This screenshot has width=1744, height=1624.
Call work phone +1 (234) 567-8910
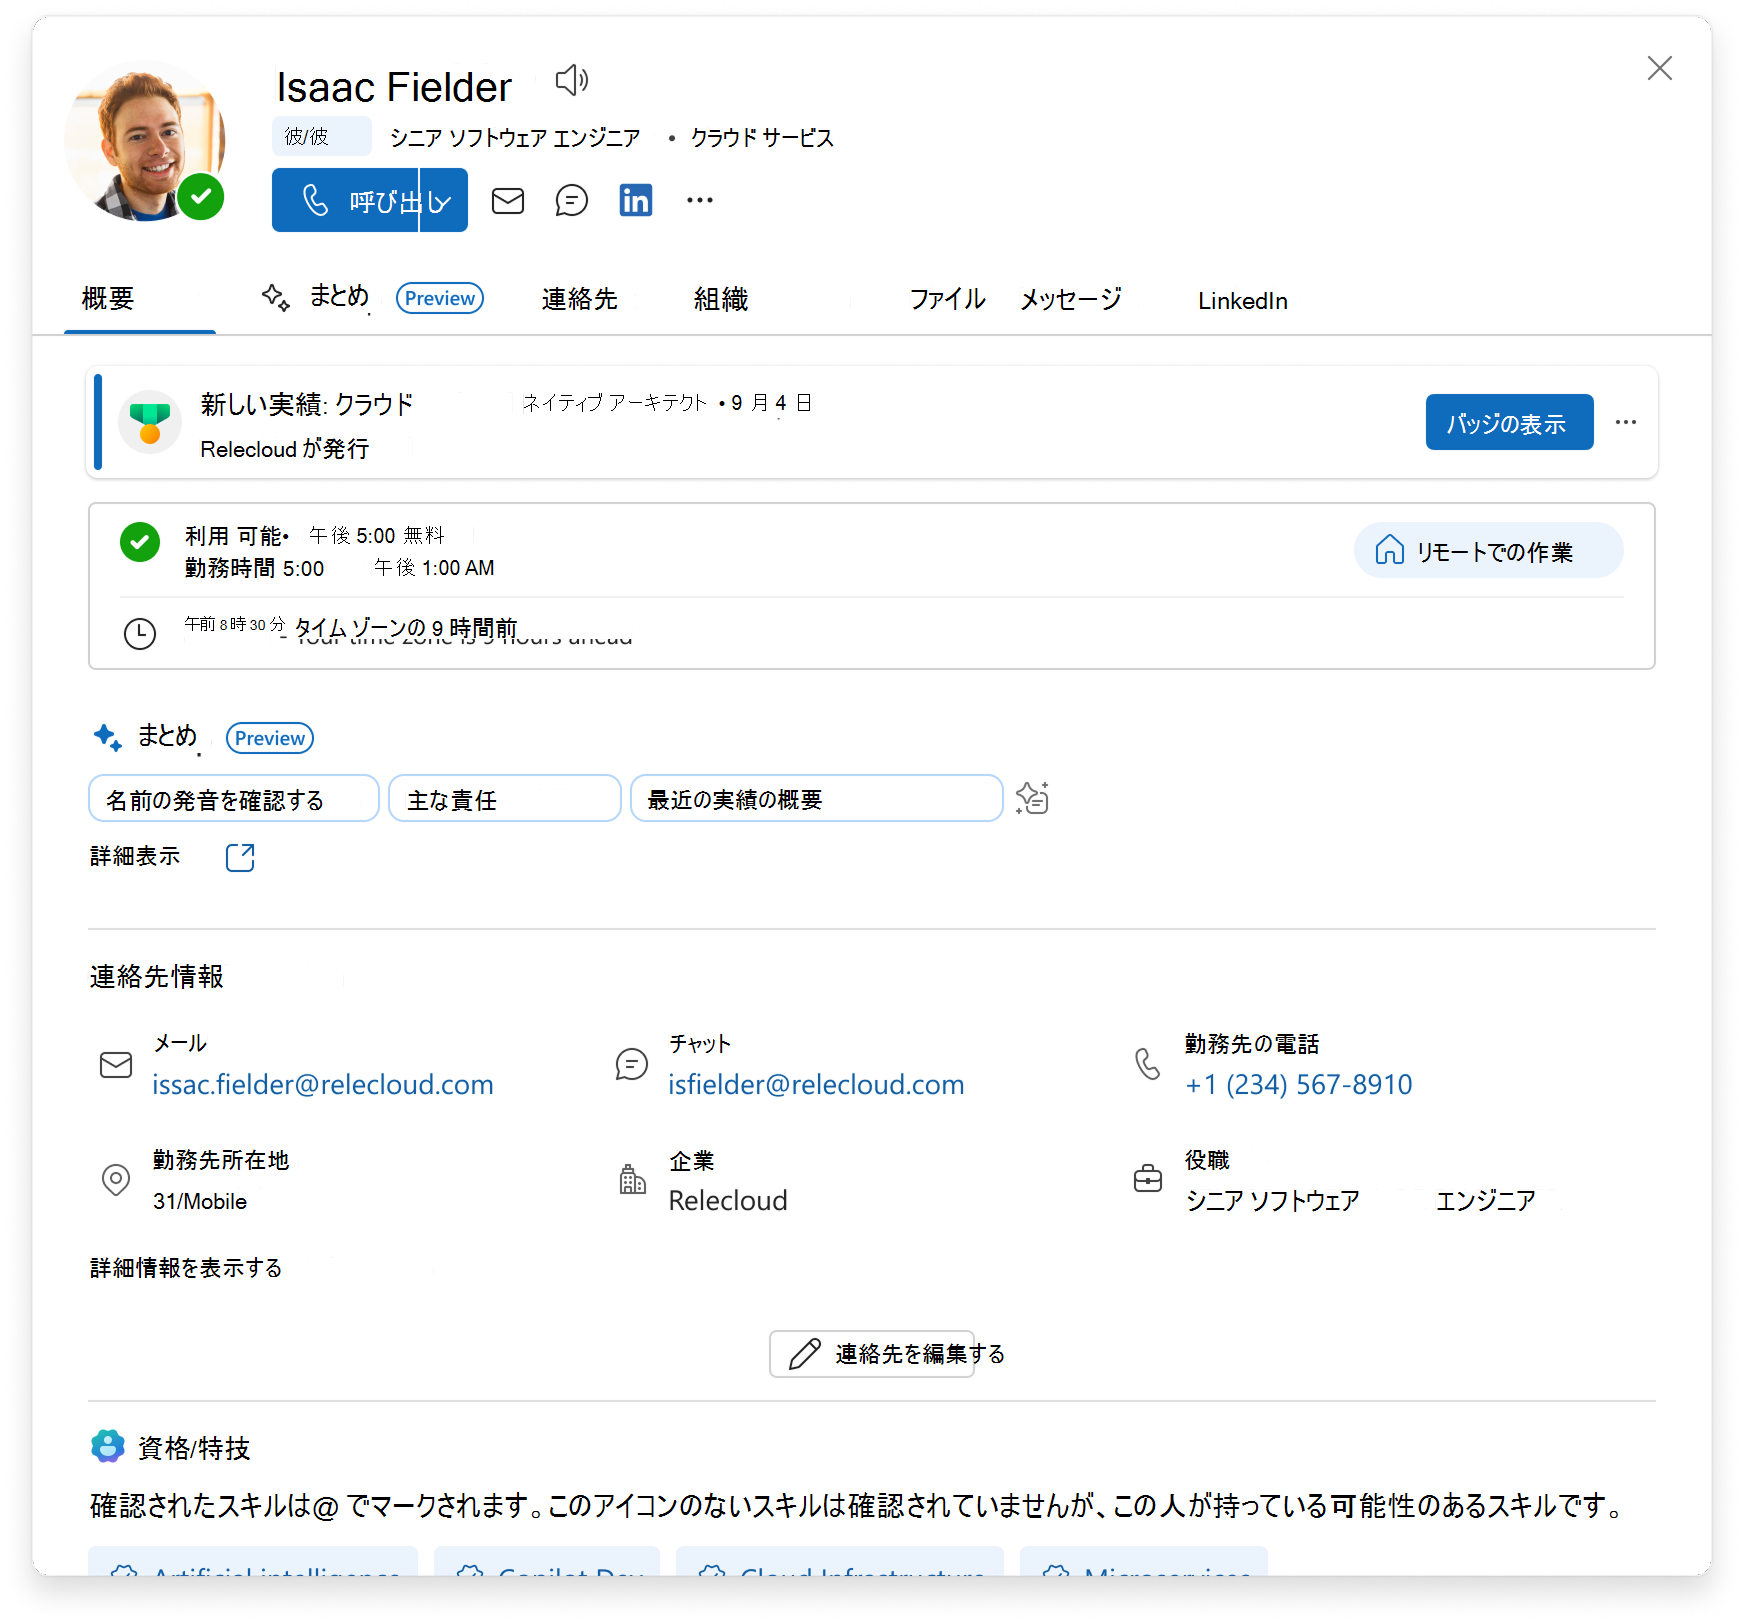point(1298,1084)
